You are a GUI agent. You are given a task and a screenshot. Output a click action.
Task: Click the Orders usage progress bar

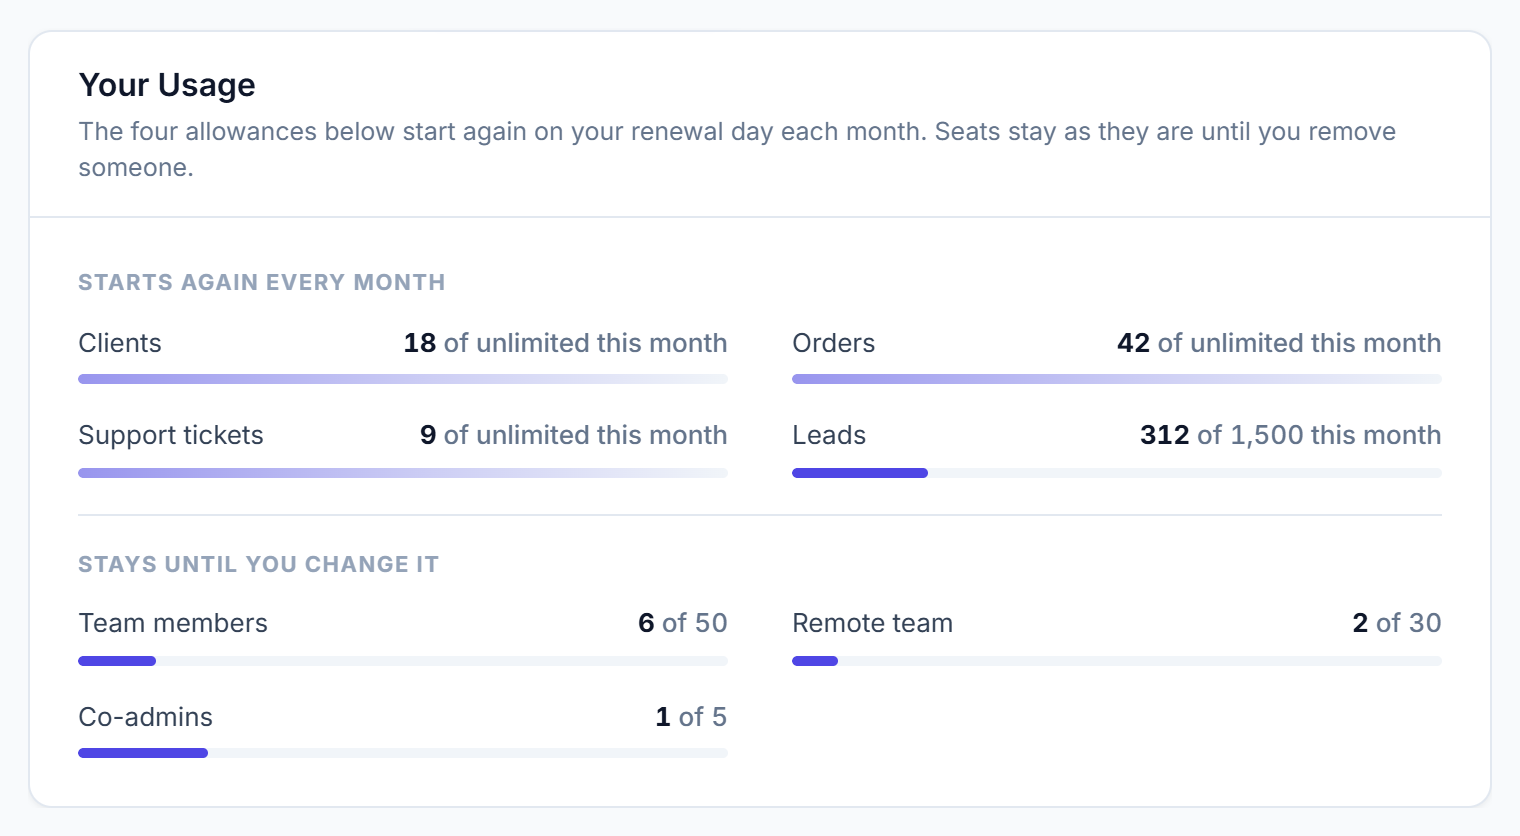(x=1117, y=379)
